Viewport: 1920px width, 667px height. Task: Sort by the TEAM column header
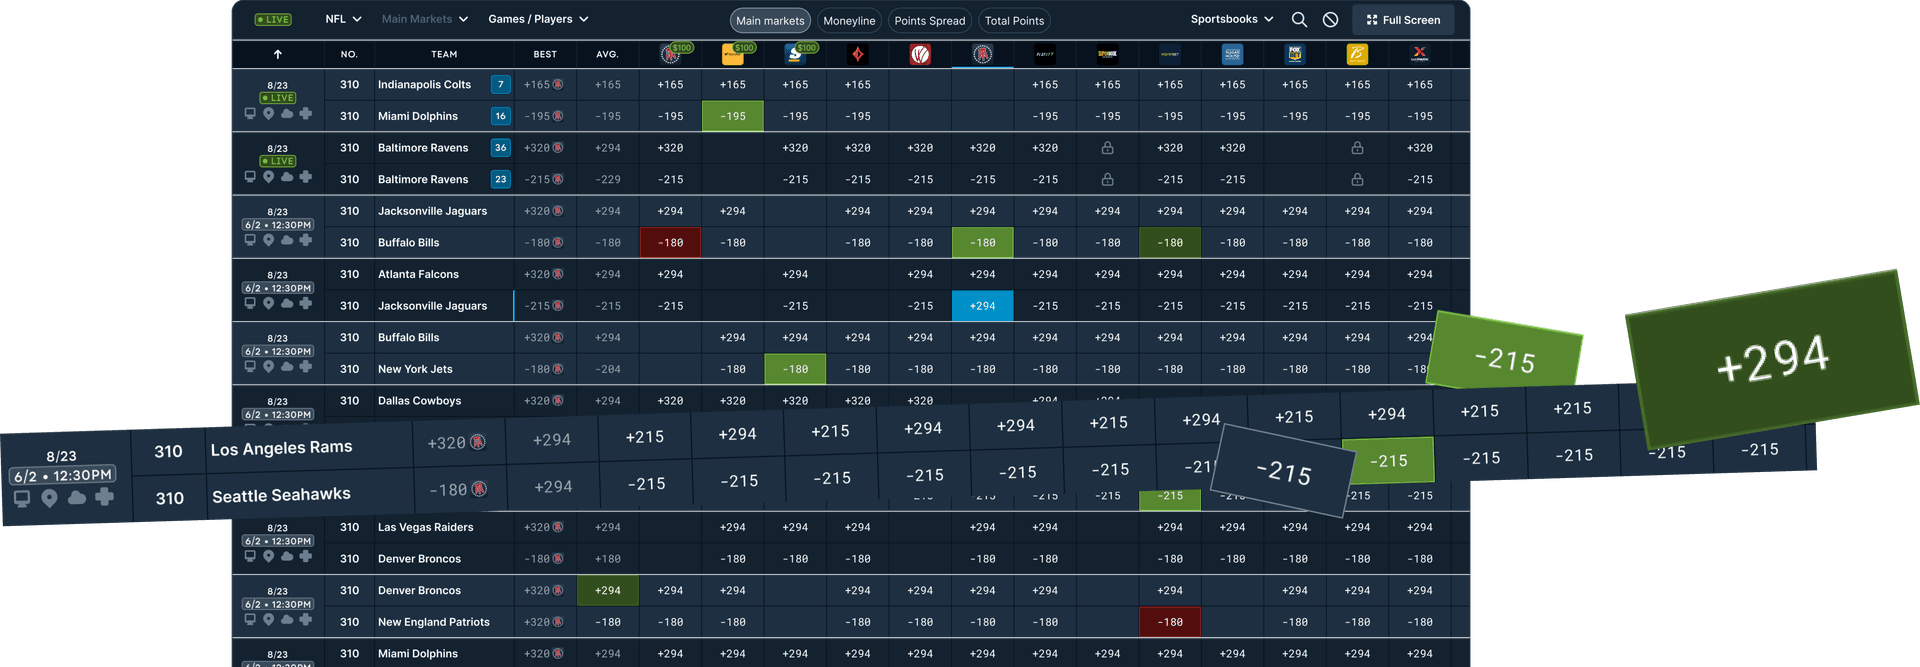coord(444,54)
